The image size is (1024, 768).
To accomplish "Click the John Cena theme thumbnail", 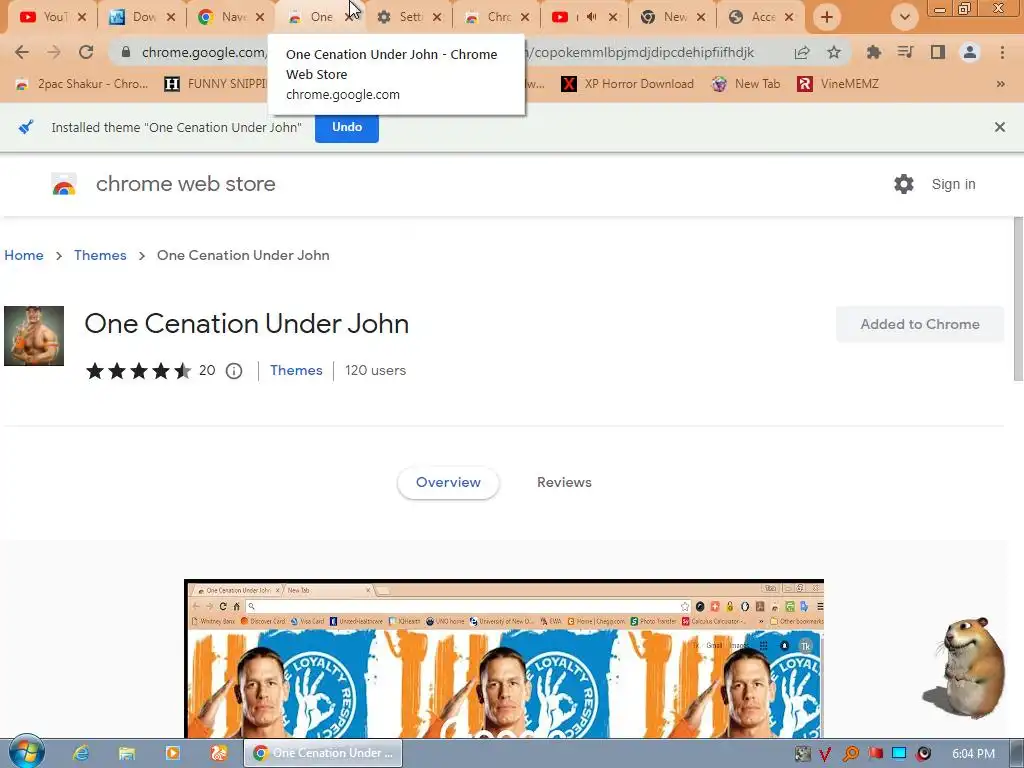I will 34,336.
